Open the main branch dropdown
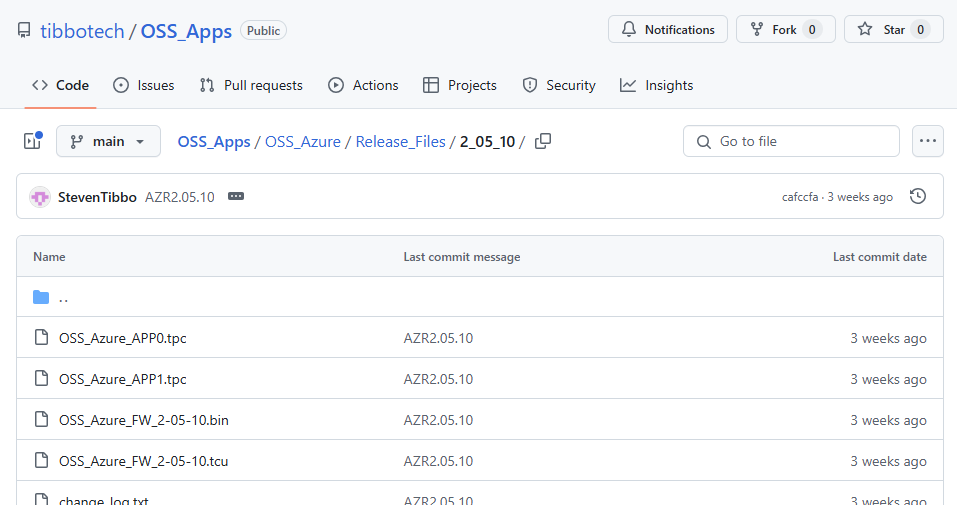957x505 pixels. pos(108,142)
